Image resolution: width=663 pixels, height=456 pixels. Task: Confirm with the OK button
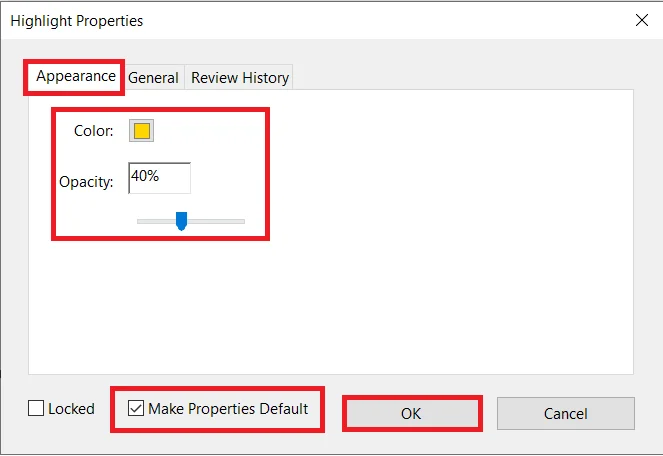tap(412, 413)
